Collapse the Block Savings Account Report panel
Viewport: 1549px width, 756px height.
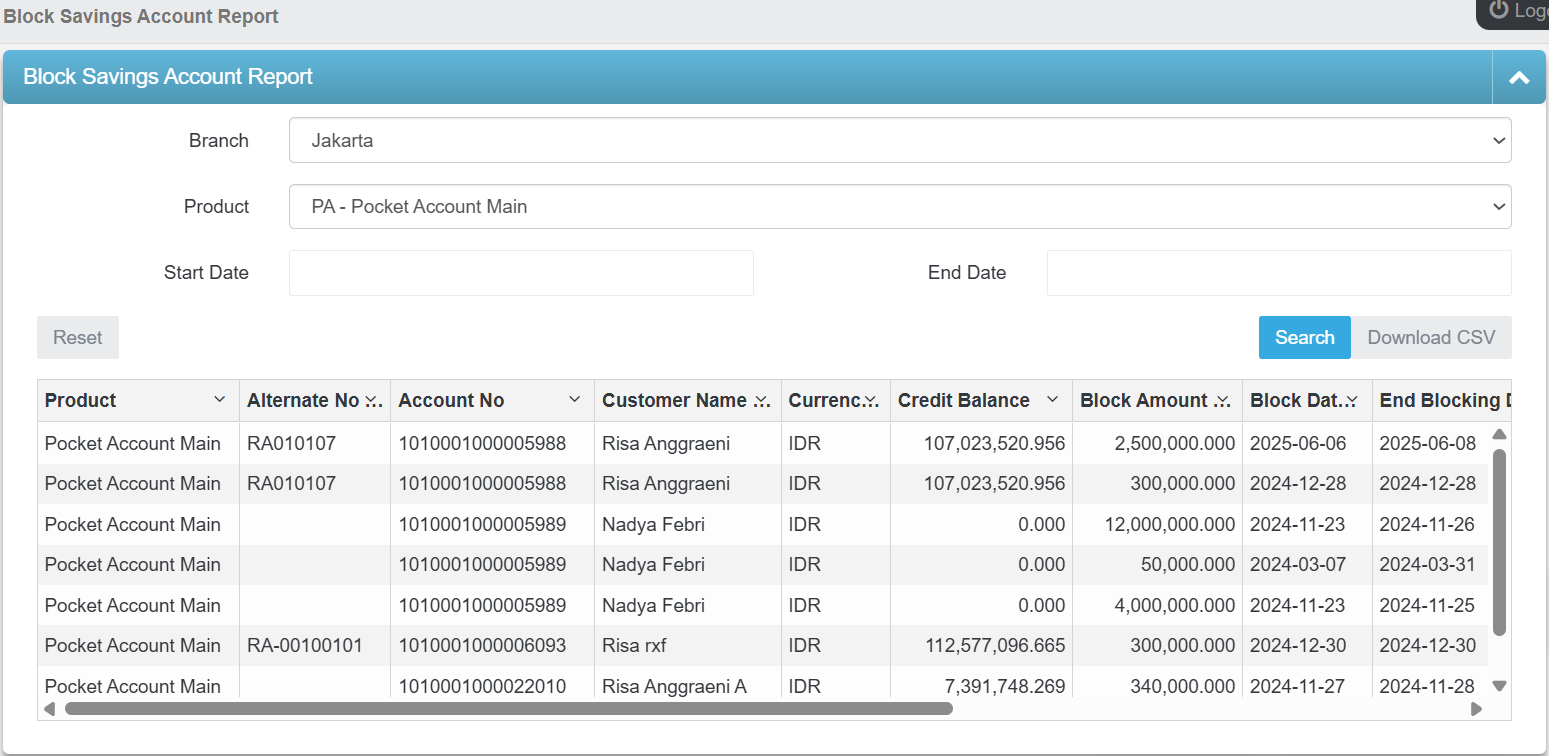(x=1519, y=77)
